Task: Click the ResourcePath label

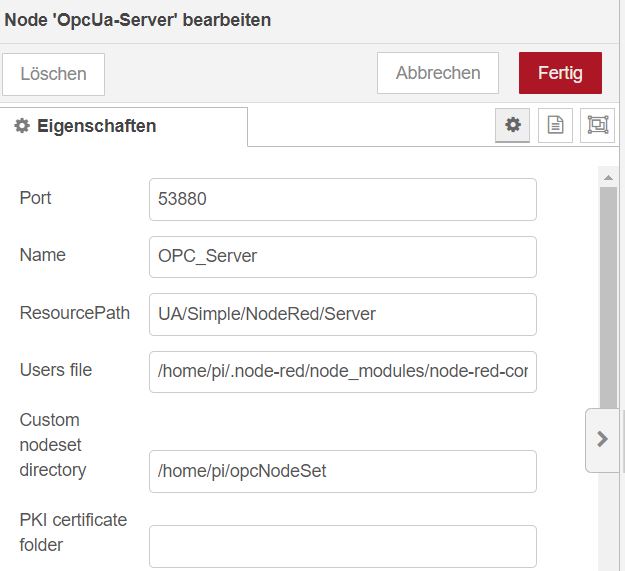Action: pos(75,313)
